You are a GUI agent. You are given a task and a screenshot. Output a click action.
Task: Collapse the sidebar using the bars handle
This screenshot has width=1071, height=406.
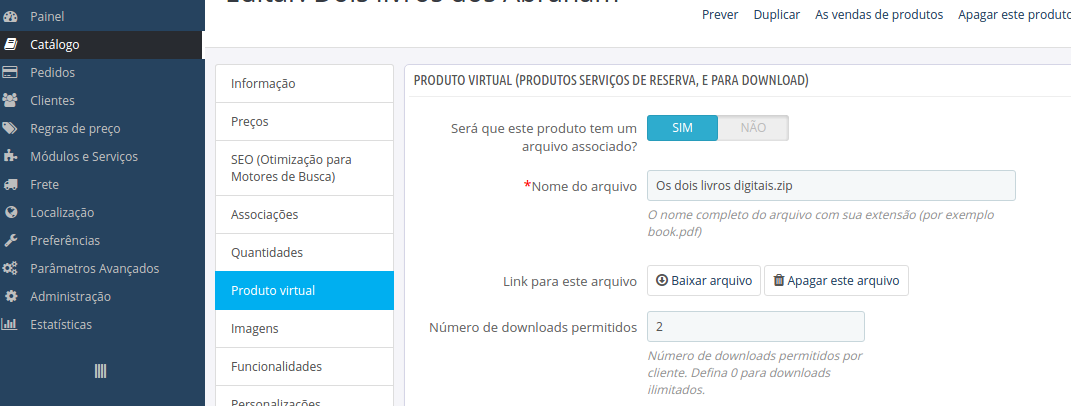[100, 371]
